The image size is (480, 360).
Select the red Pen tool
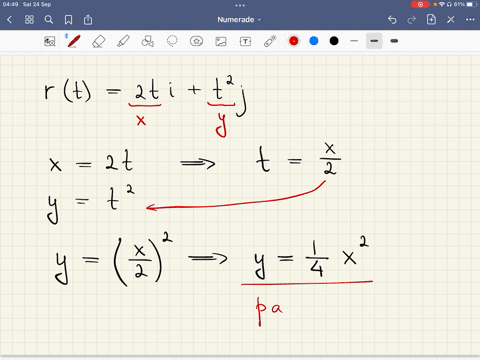point(73,41)
